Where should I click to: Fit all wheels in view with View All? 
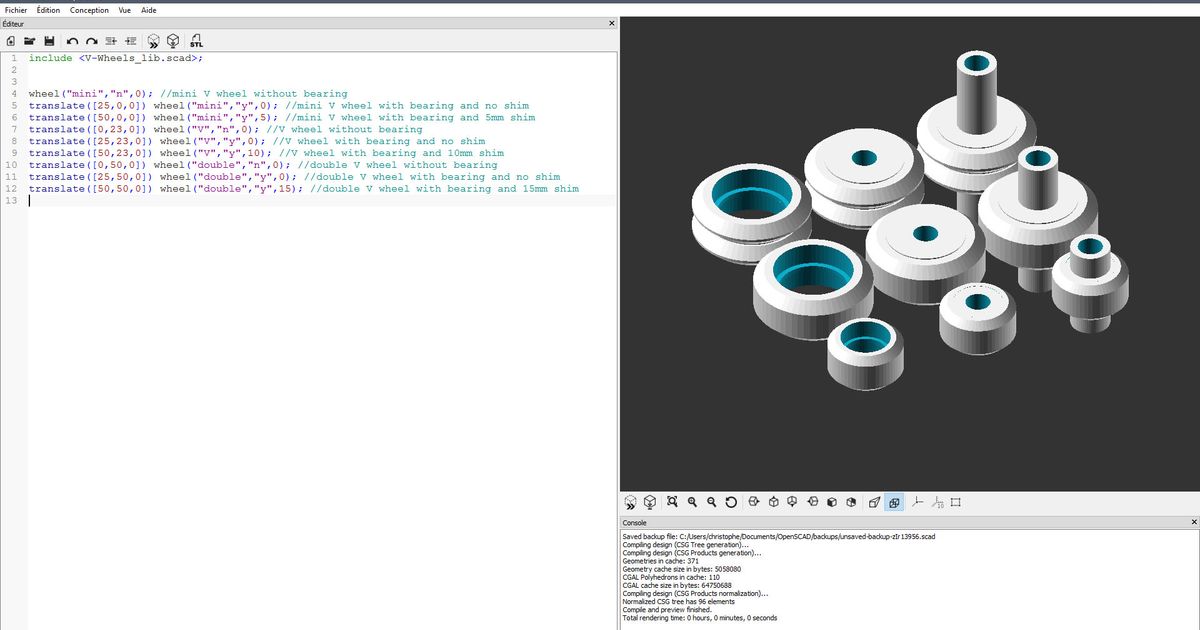(673, 502)
